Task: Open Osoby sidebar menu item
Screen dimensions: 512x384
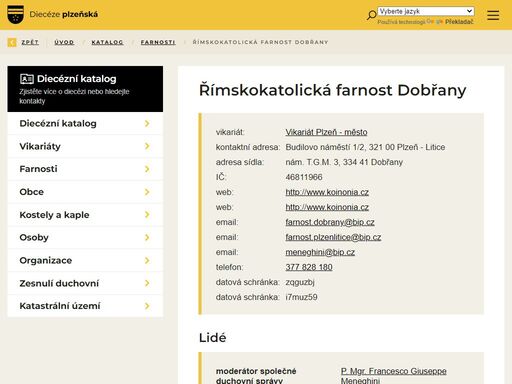Action: click(x=85, y=237)
